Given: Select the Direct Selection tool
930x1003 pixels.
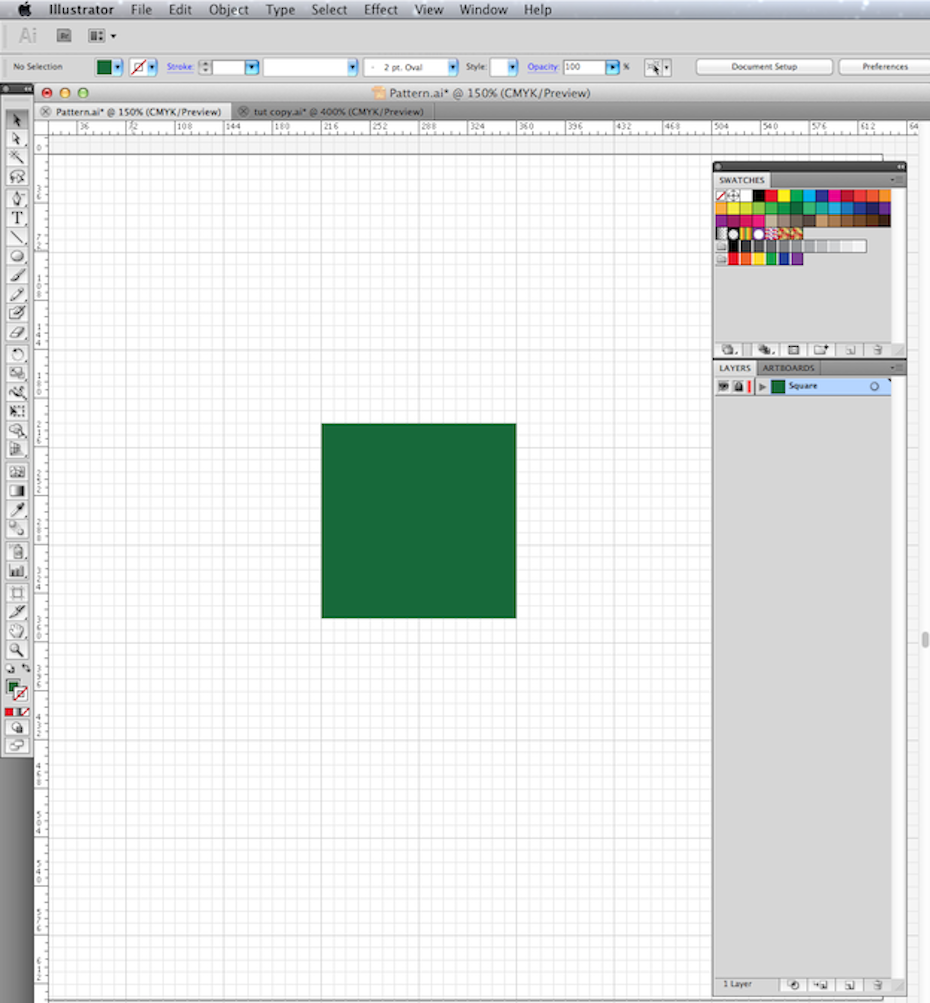Looking at the screenshot, I should [x=17, y=138].
